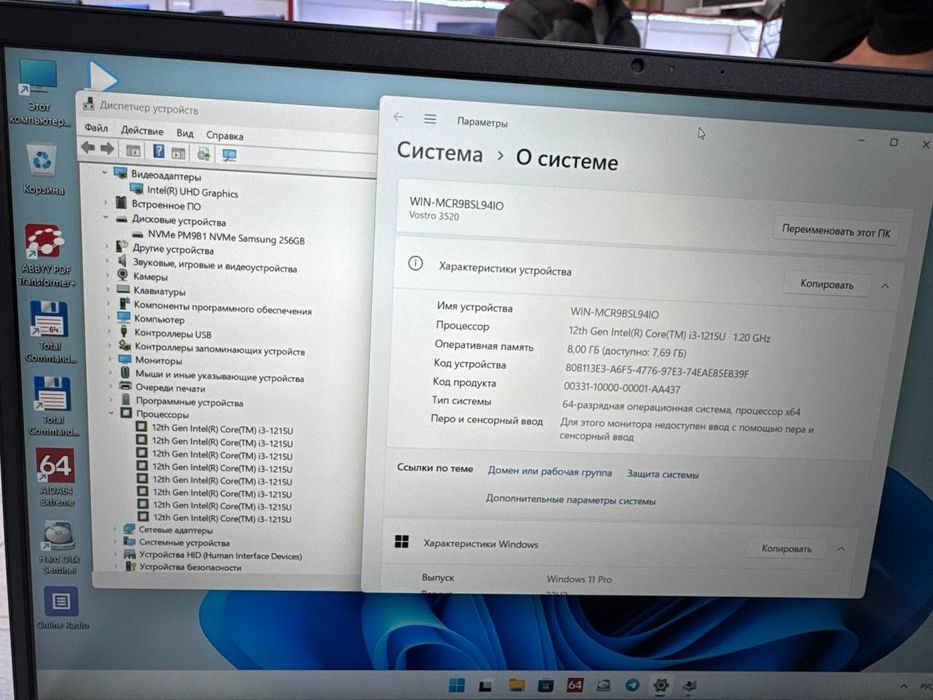Open Дополнительные параметры системы link
The height and width of the screenshot is (700, 933).
570,500
